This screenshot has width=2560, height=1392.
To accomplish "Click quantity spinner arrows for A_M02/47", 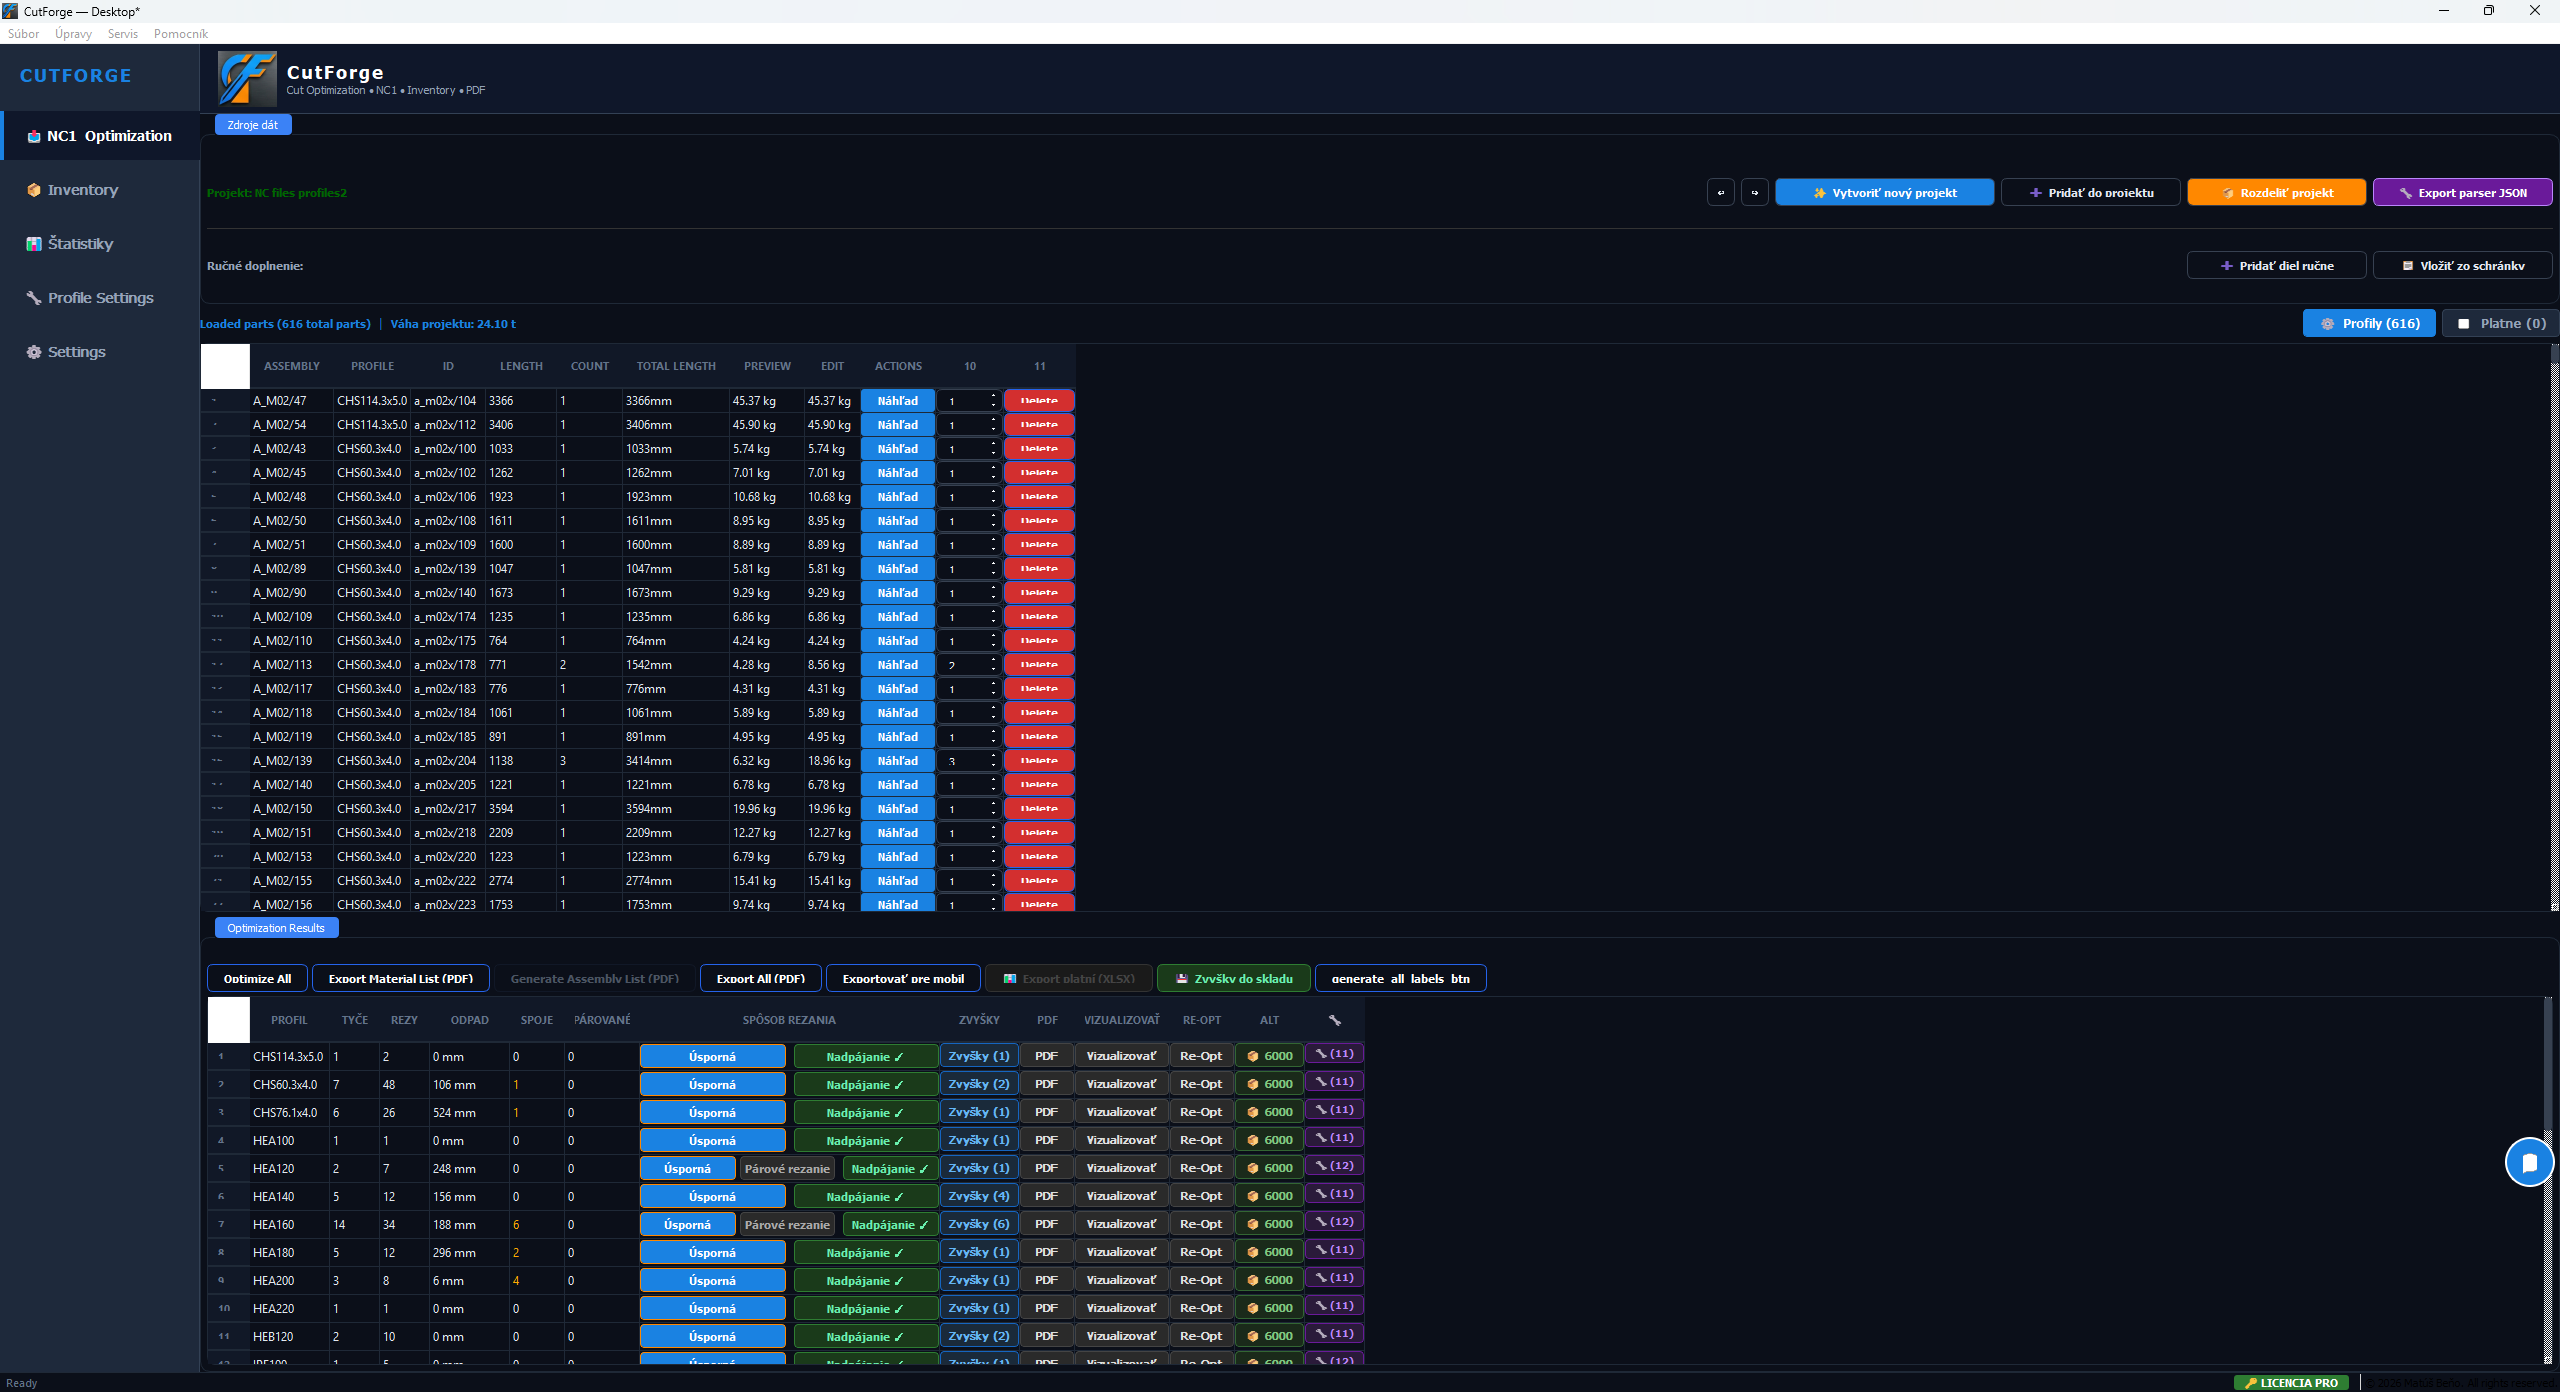I will click(x=993, y=401).
